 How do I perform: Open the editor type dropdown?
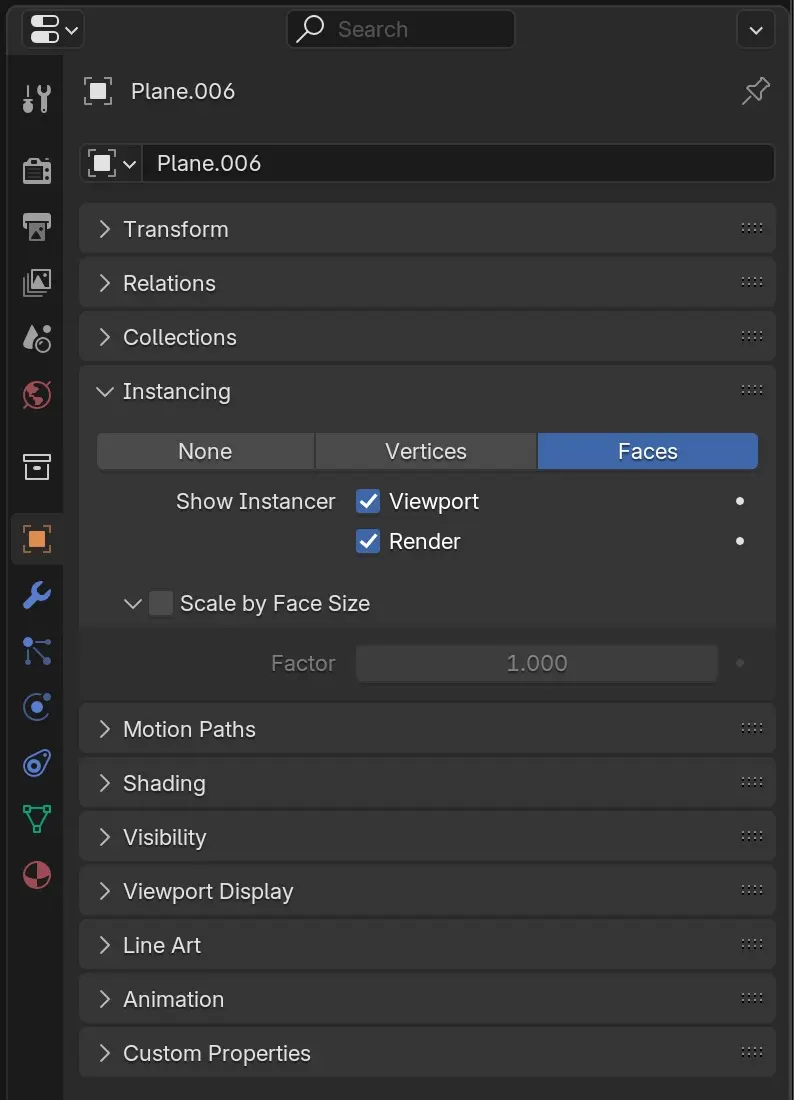[52, 30]
